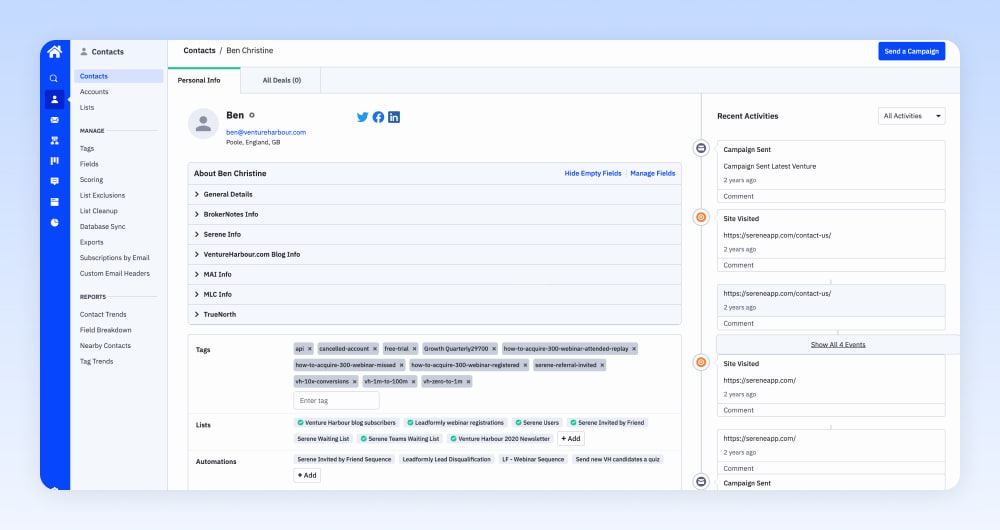Image resolution: width=1000 pixels, height=530 pixels.
Task: Open search from the blue sidebar
Action: (x=54, y=78)
